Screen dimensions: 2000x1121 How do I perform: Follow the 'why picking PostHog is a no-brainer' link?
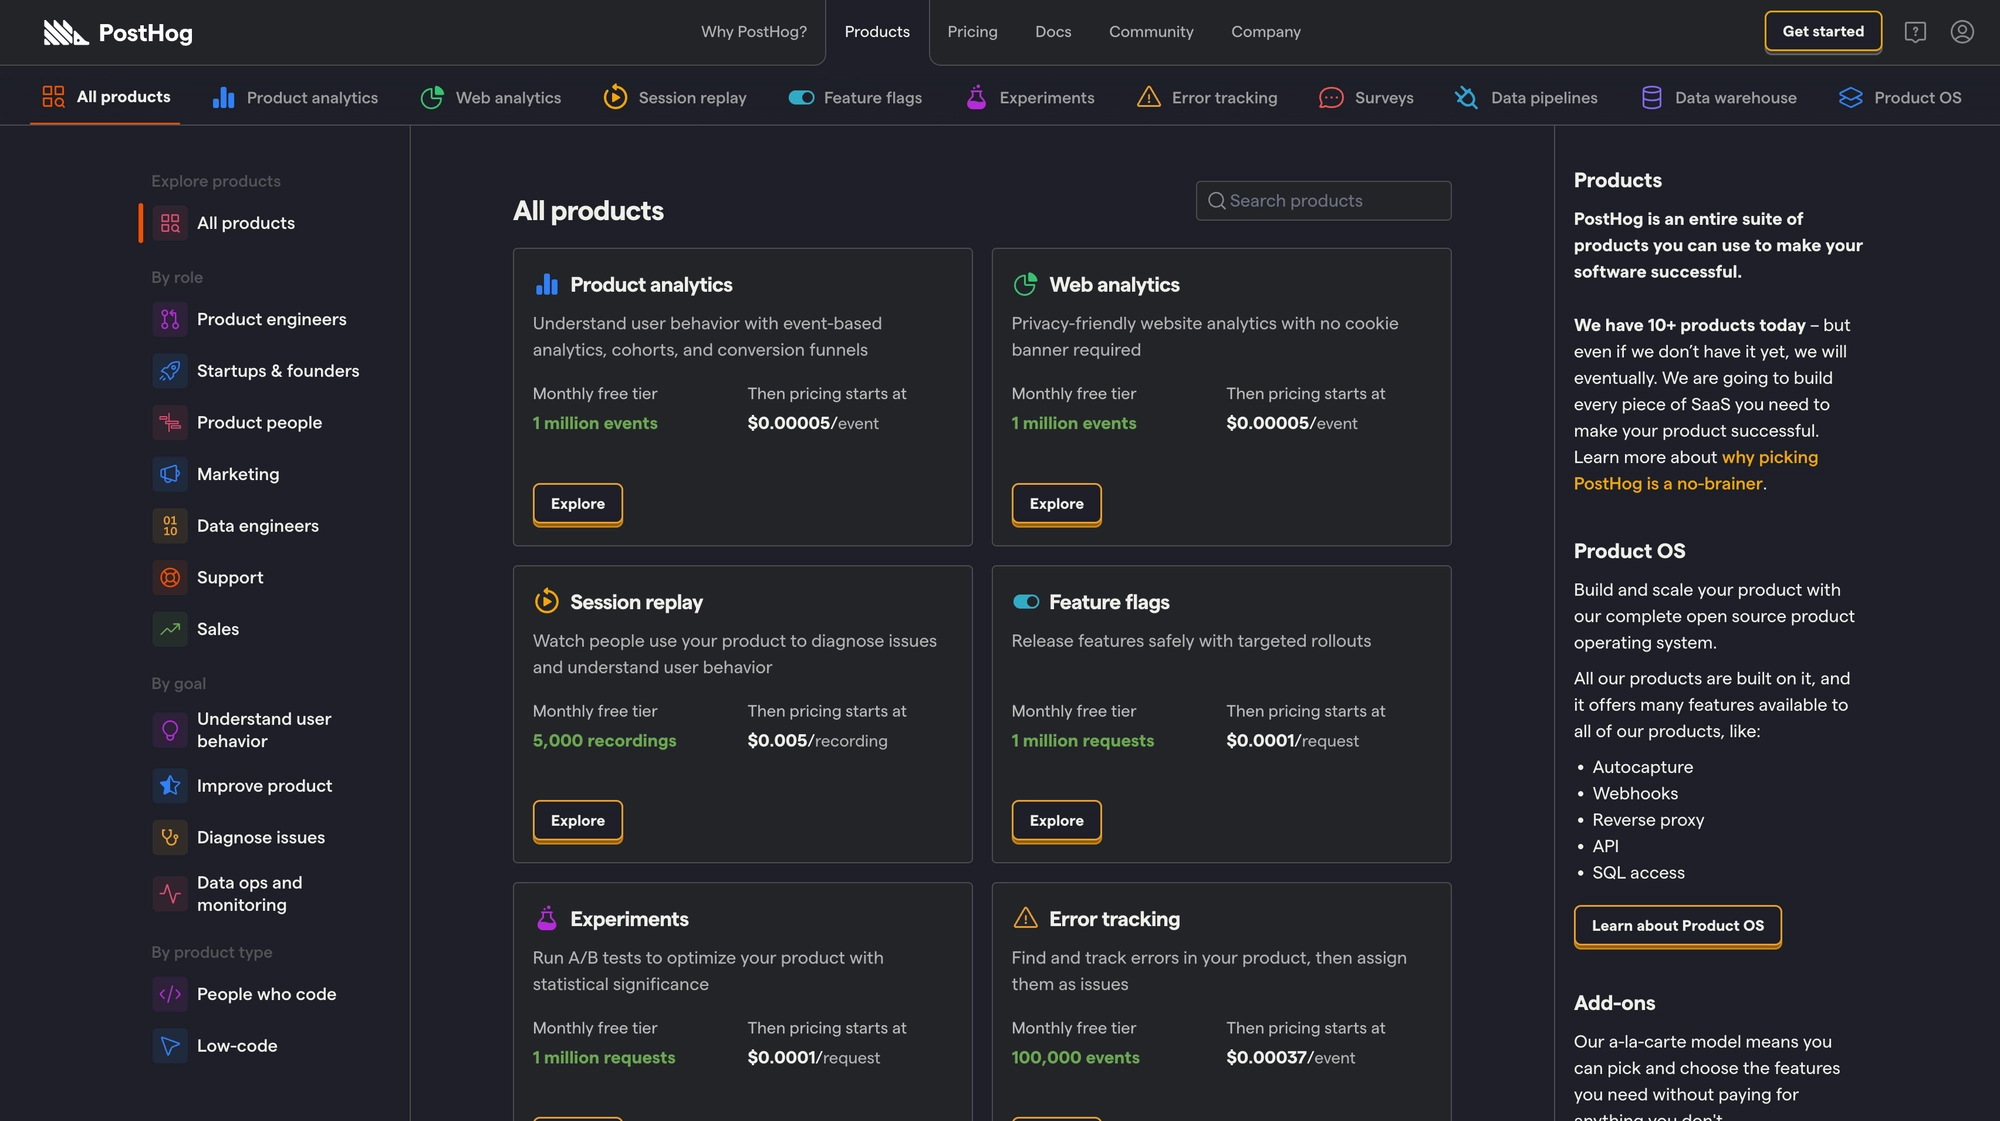pos(1696,470)
